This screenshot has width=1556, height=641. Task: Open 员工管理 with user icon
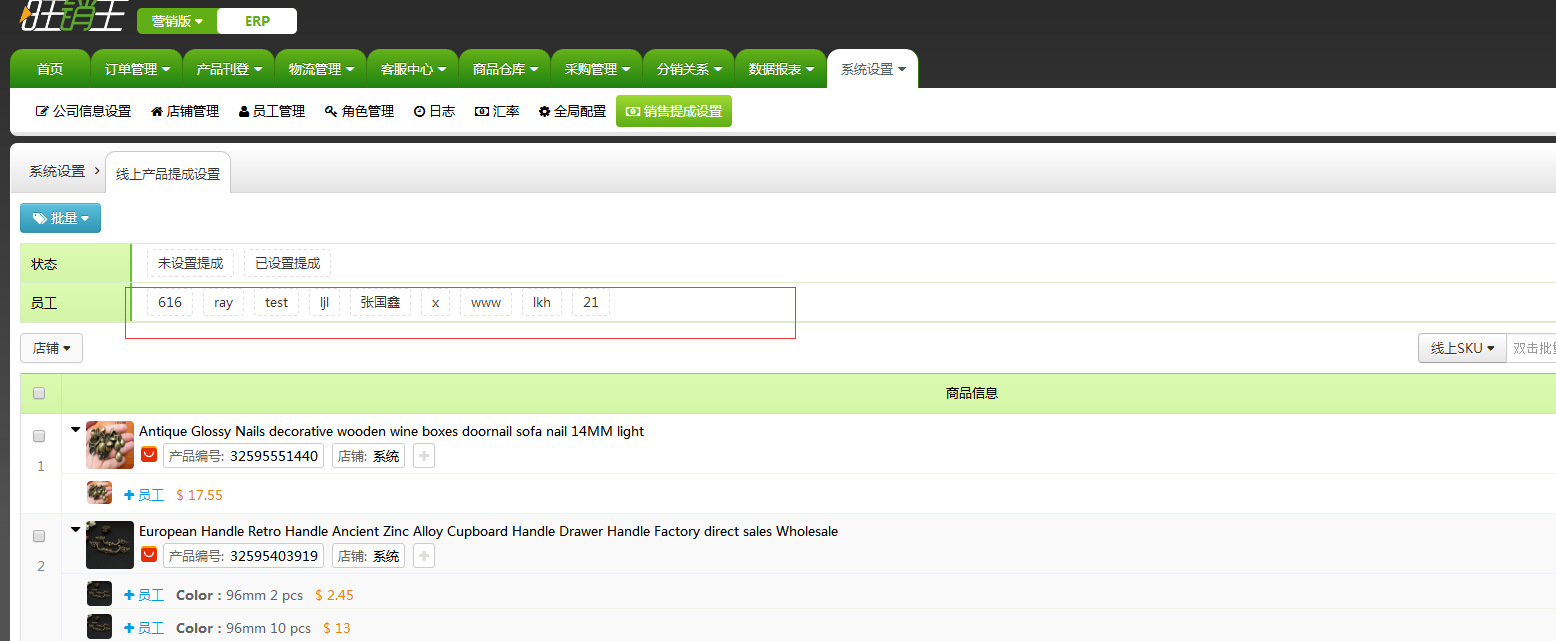click(272, 111)
